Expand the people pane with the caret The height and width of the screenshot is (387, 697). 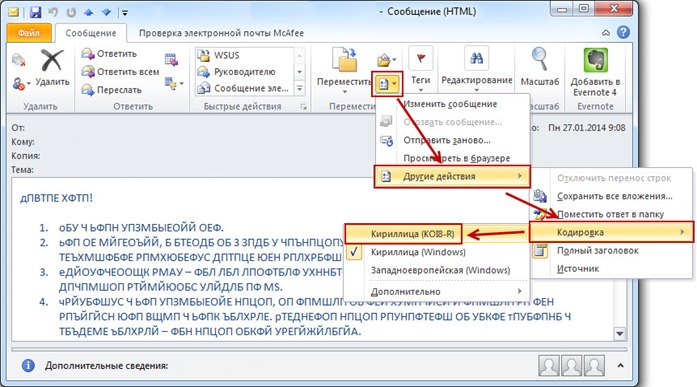[x=620, y=366]
